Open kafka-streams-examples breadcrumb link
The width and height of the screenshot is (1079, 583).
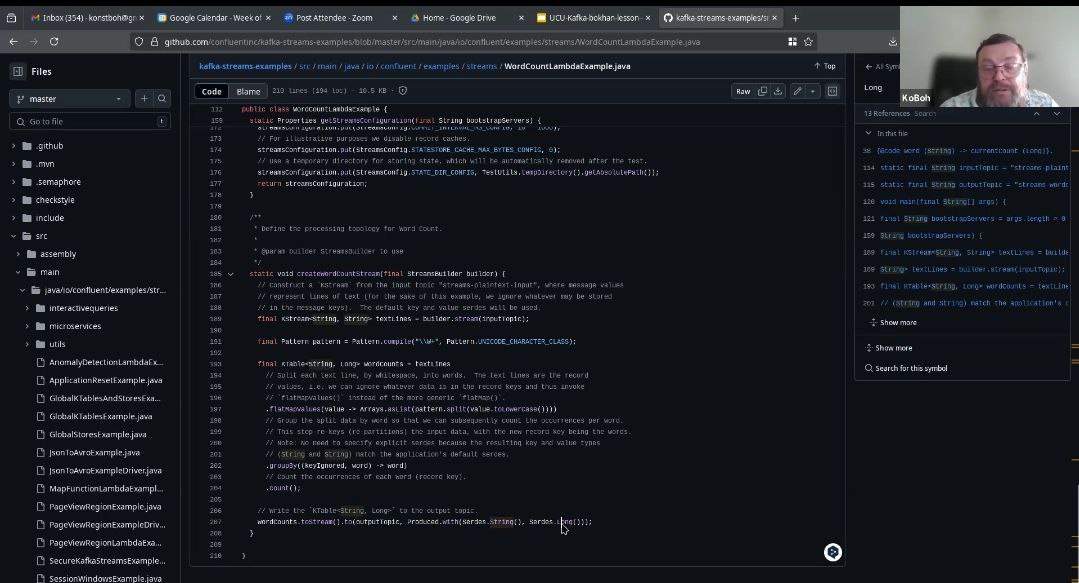tap(246, 66)
